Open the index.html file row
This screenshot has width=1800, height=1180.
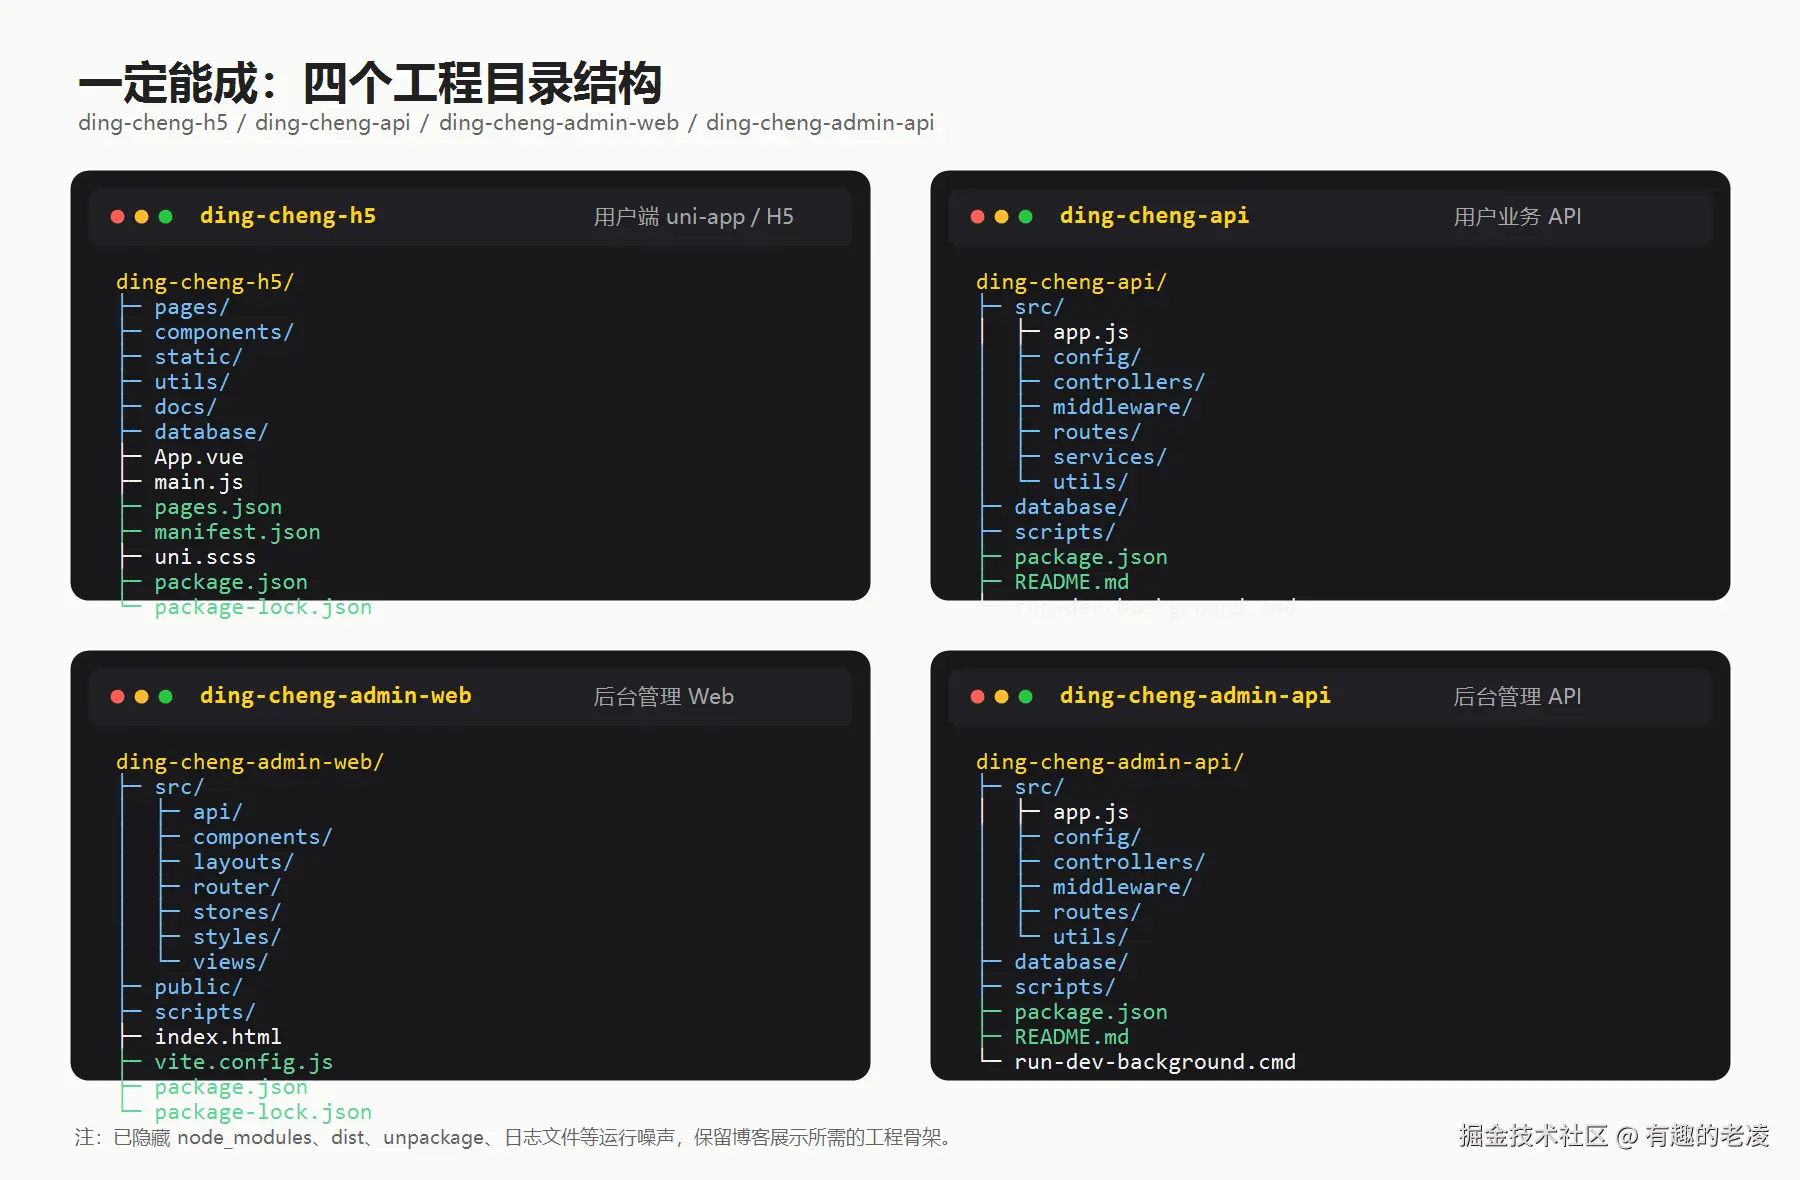coord(218,1038)
